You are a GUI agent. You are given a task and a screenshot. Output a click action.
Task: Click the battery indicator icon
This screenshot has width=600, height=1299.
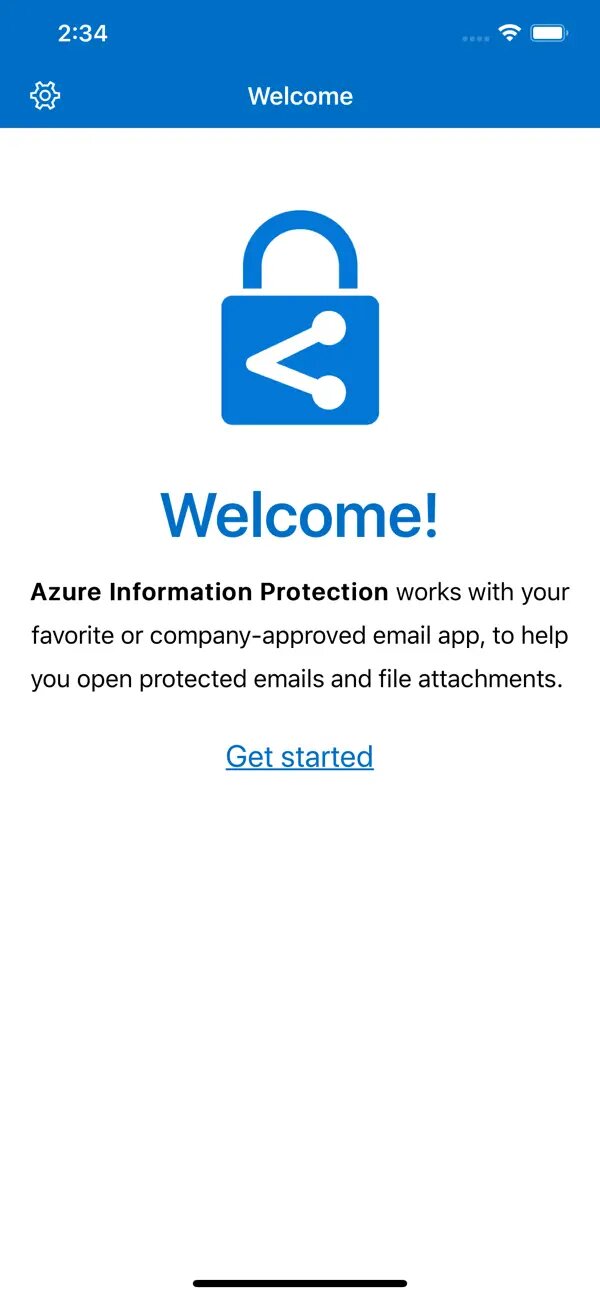click(x=550, y=33)
